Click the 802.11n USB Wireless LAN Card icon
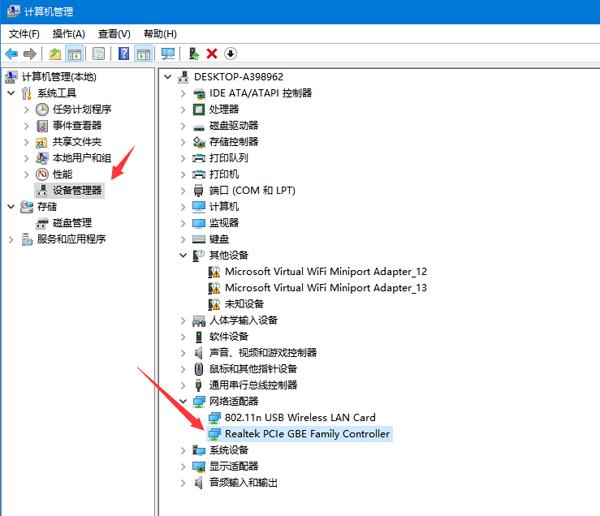The width and height of the screenshot is (600, 516). pos(214,418)
